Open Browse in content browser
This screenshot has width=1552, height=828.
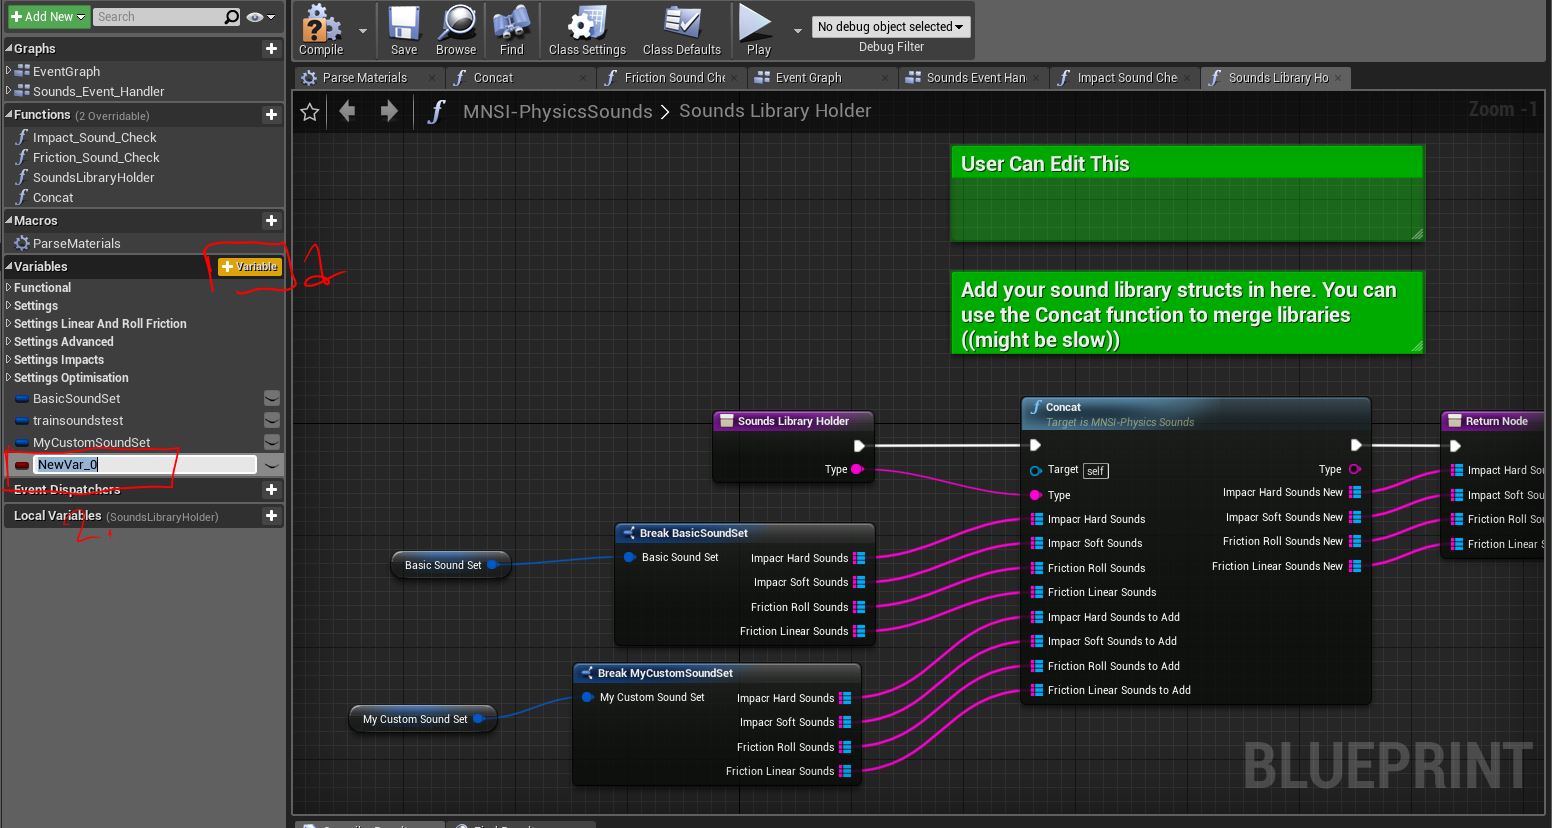(456, 29)
